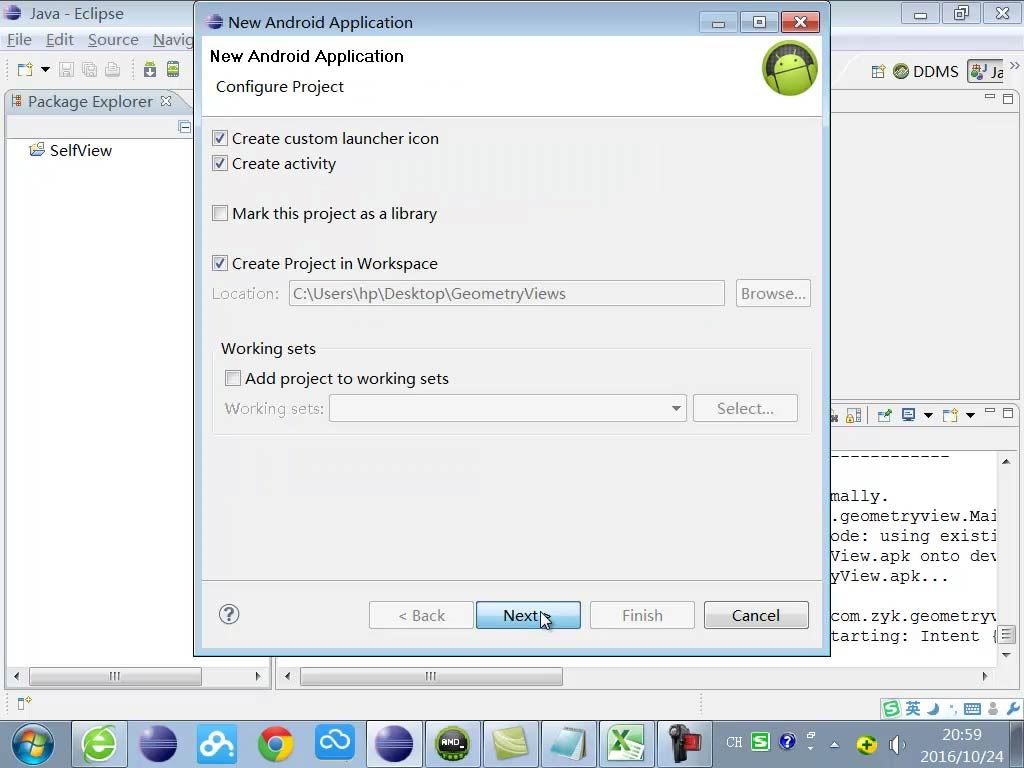The height and width of the screenshot is (768, 1024).
Task: Show hidden perspectives chevron
Action: [x=1014, y=65]
